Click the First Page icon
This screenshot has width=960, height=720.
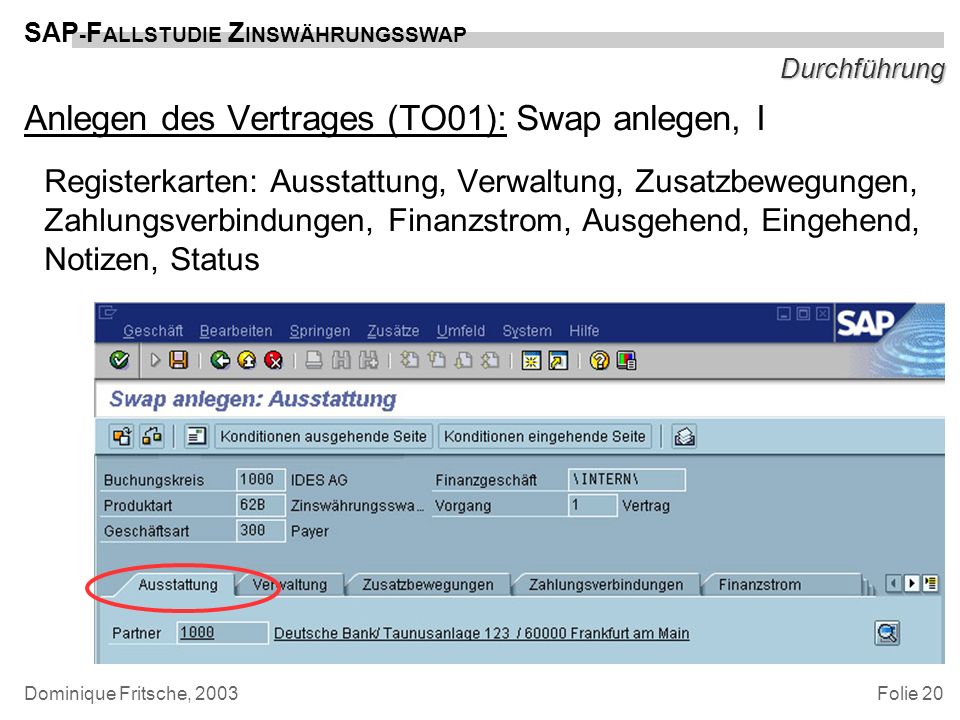tap(410, 360)
